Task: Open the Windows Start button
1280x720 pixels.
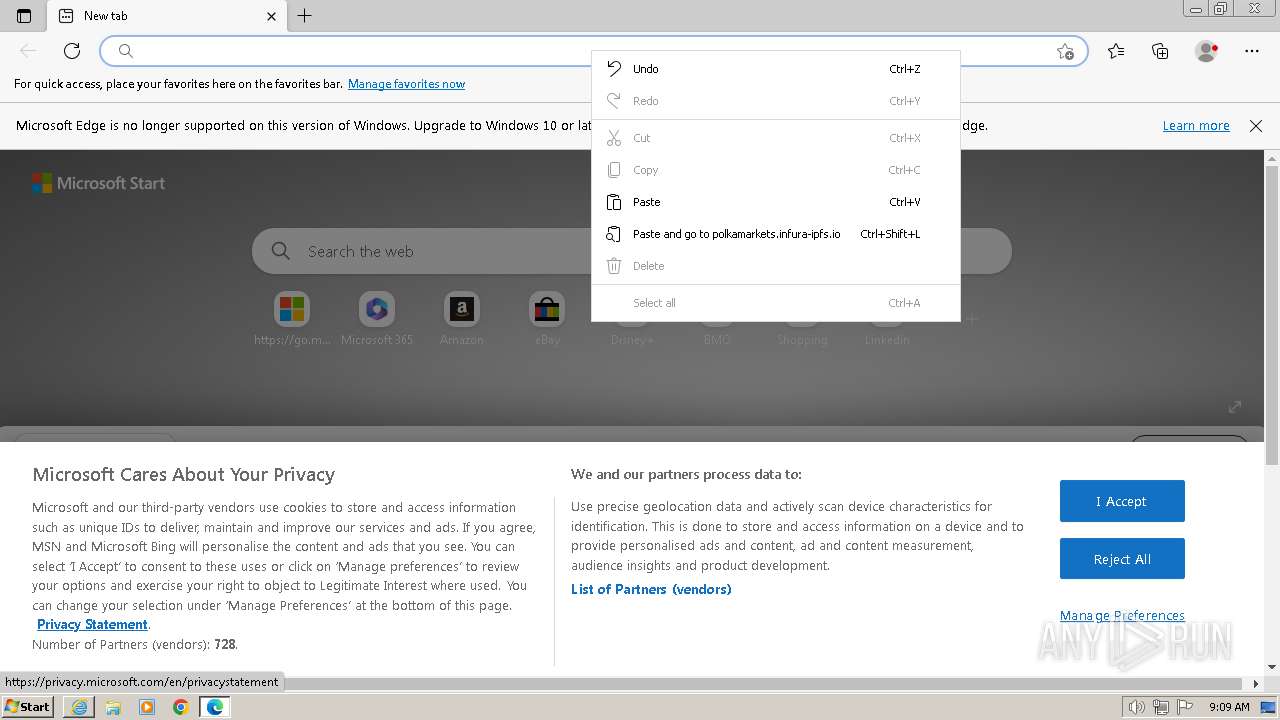Action: [x=28, y=706]
